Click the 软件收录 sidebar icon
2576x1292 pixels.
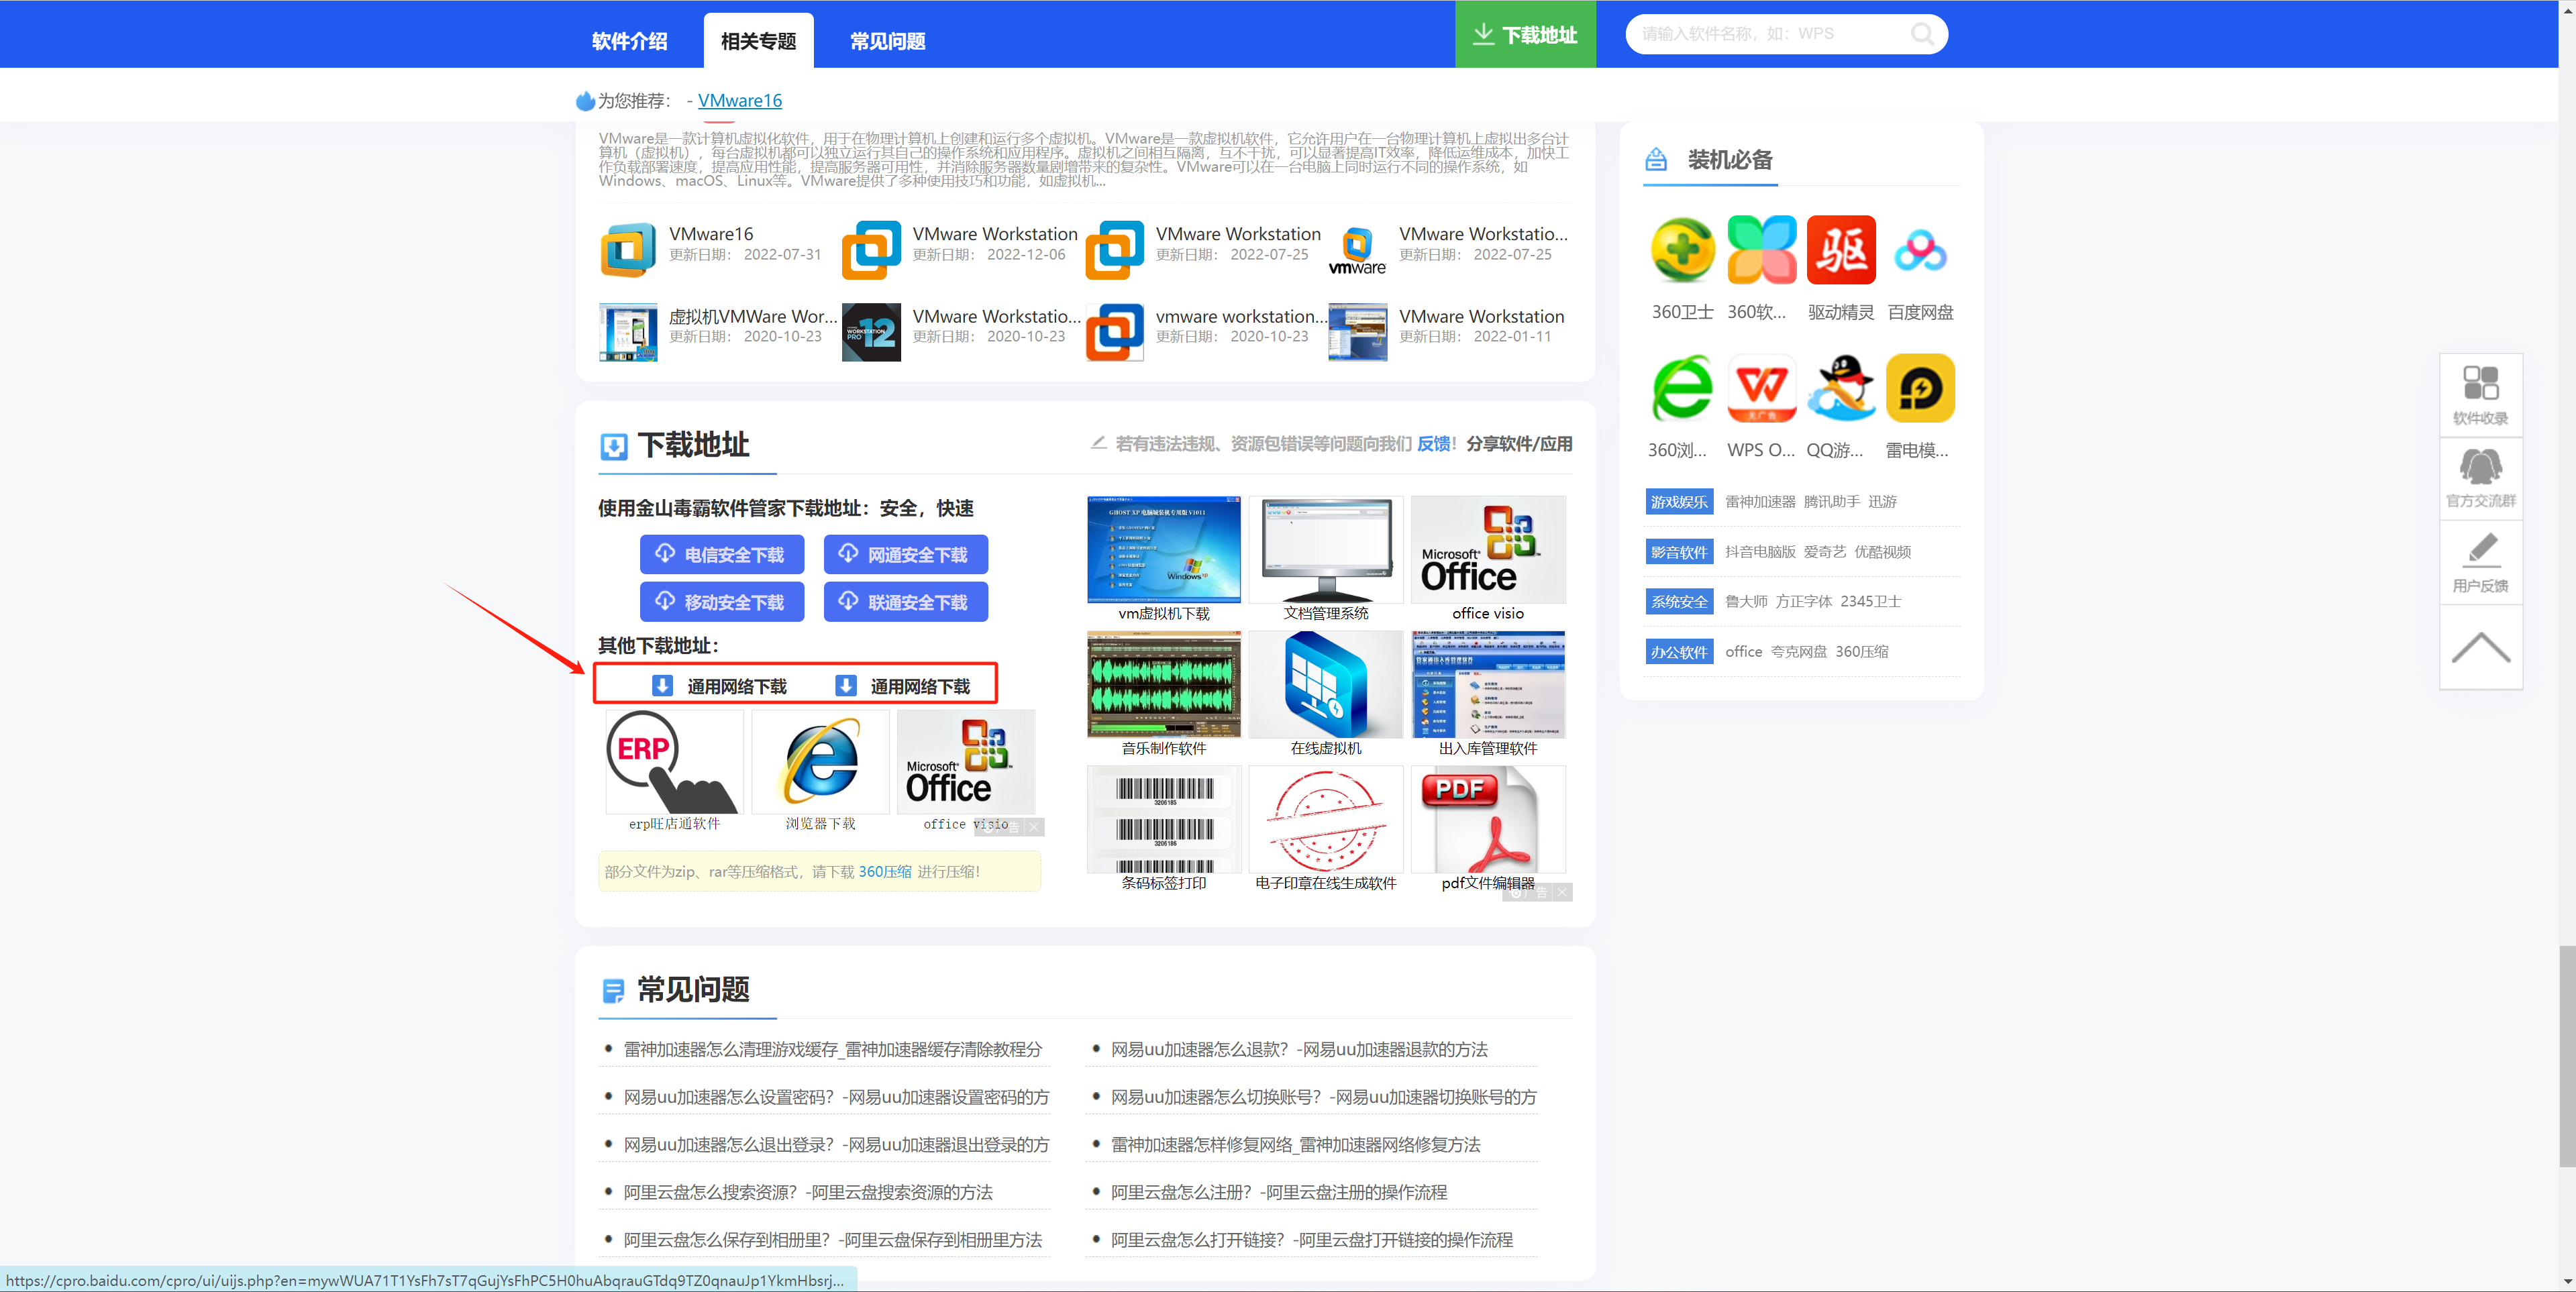click(x=2480, y=395)
